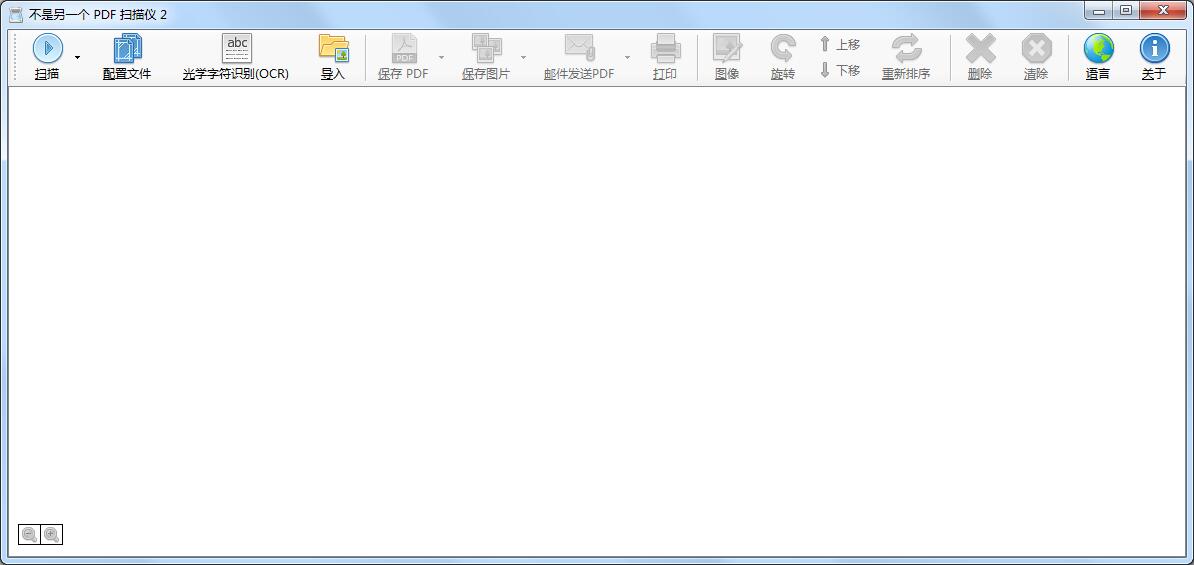Screen dimensions: 1194x565
Task: Close the 不是另一个 PDF 扫描仪 2 window
Action: click(1163, 11)
